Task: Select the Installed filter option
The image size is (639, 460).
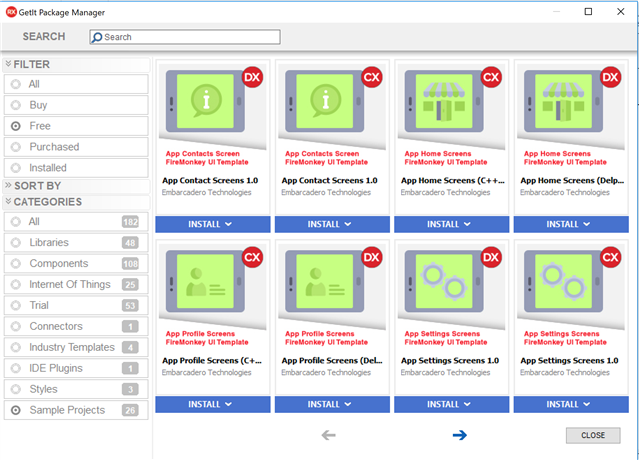Action: [76, 168]
